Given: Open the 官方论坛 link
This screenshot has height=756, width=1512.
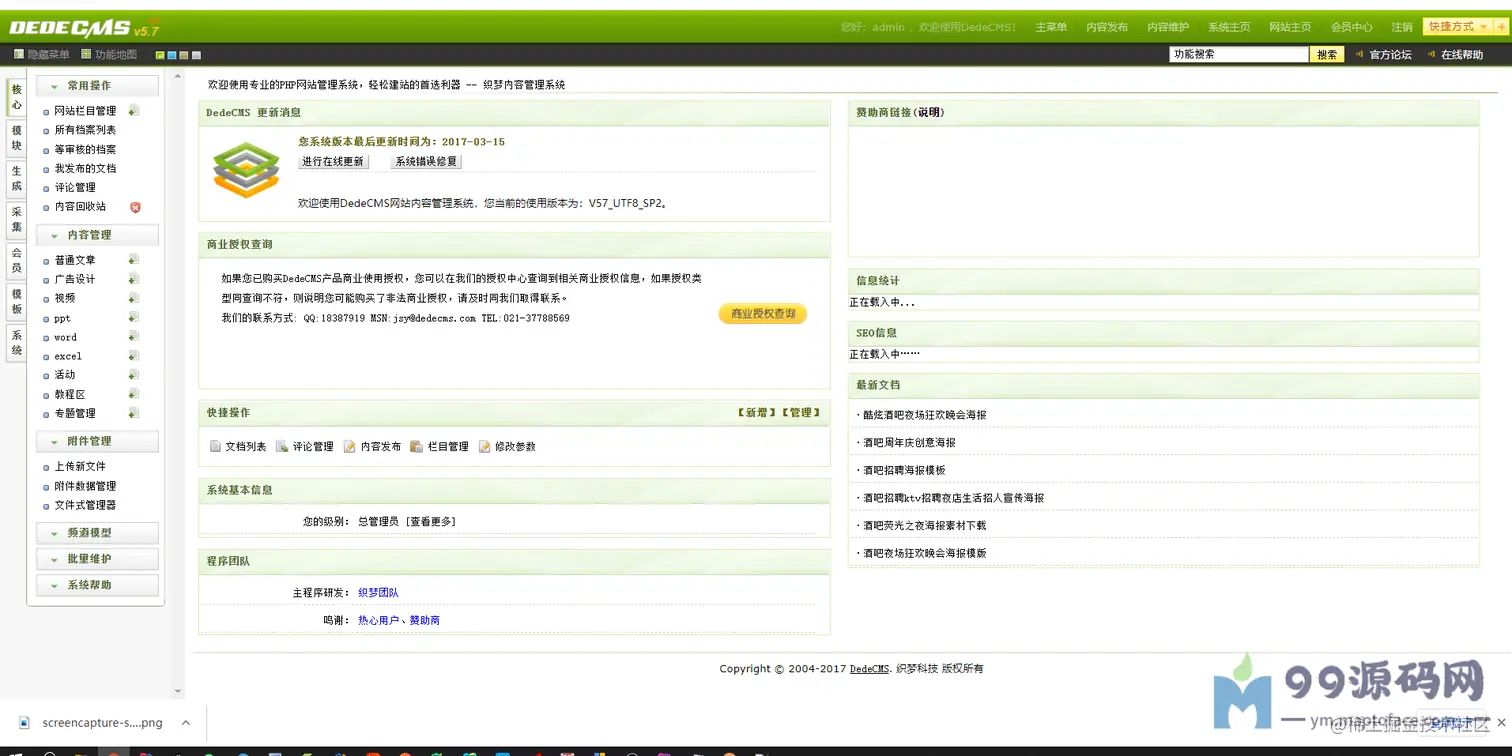Looking at the screenshot, I should pyautogui.click(x=1390, y=55).
